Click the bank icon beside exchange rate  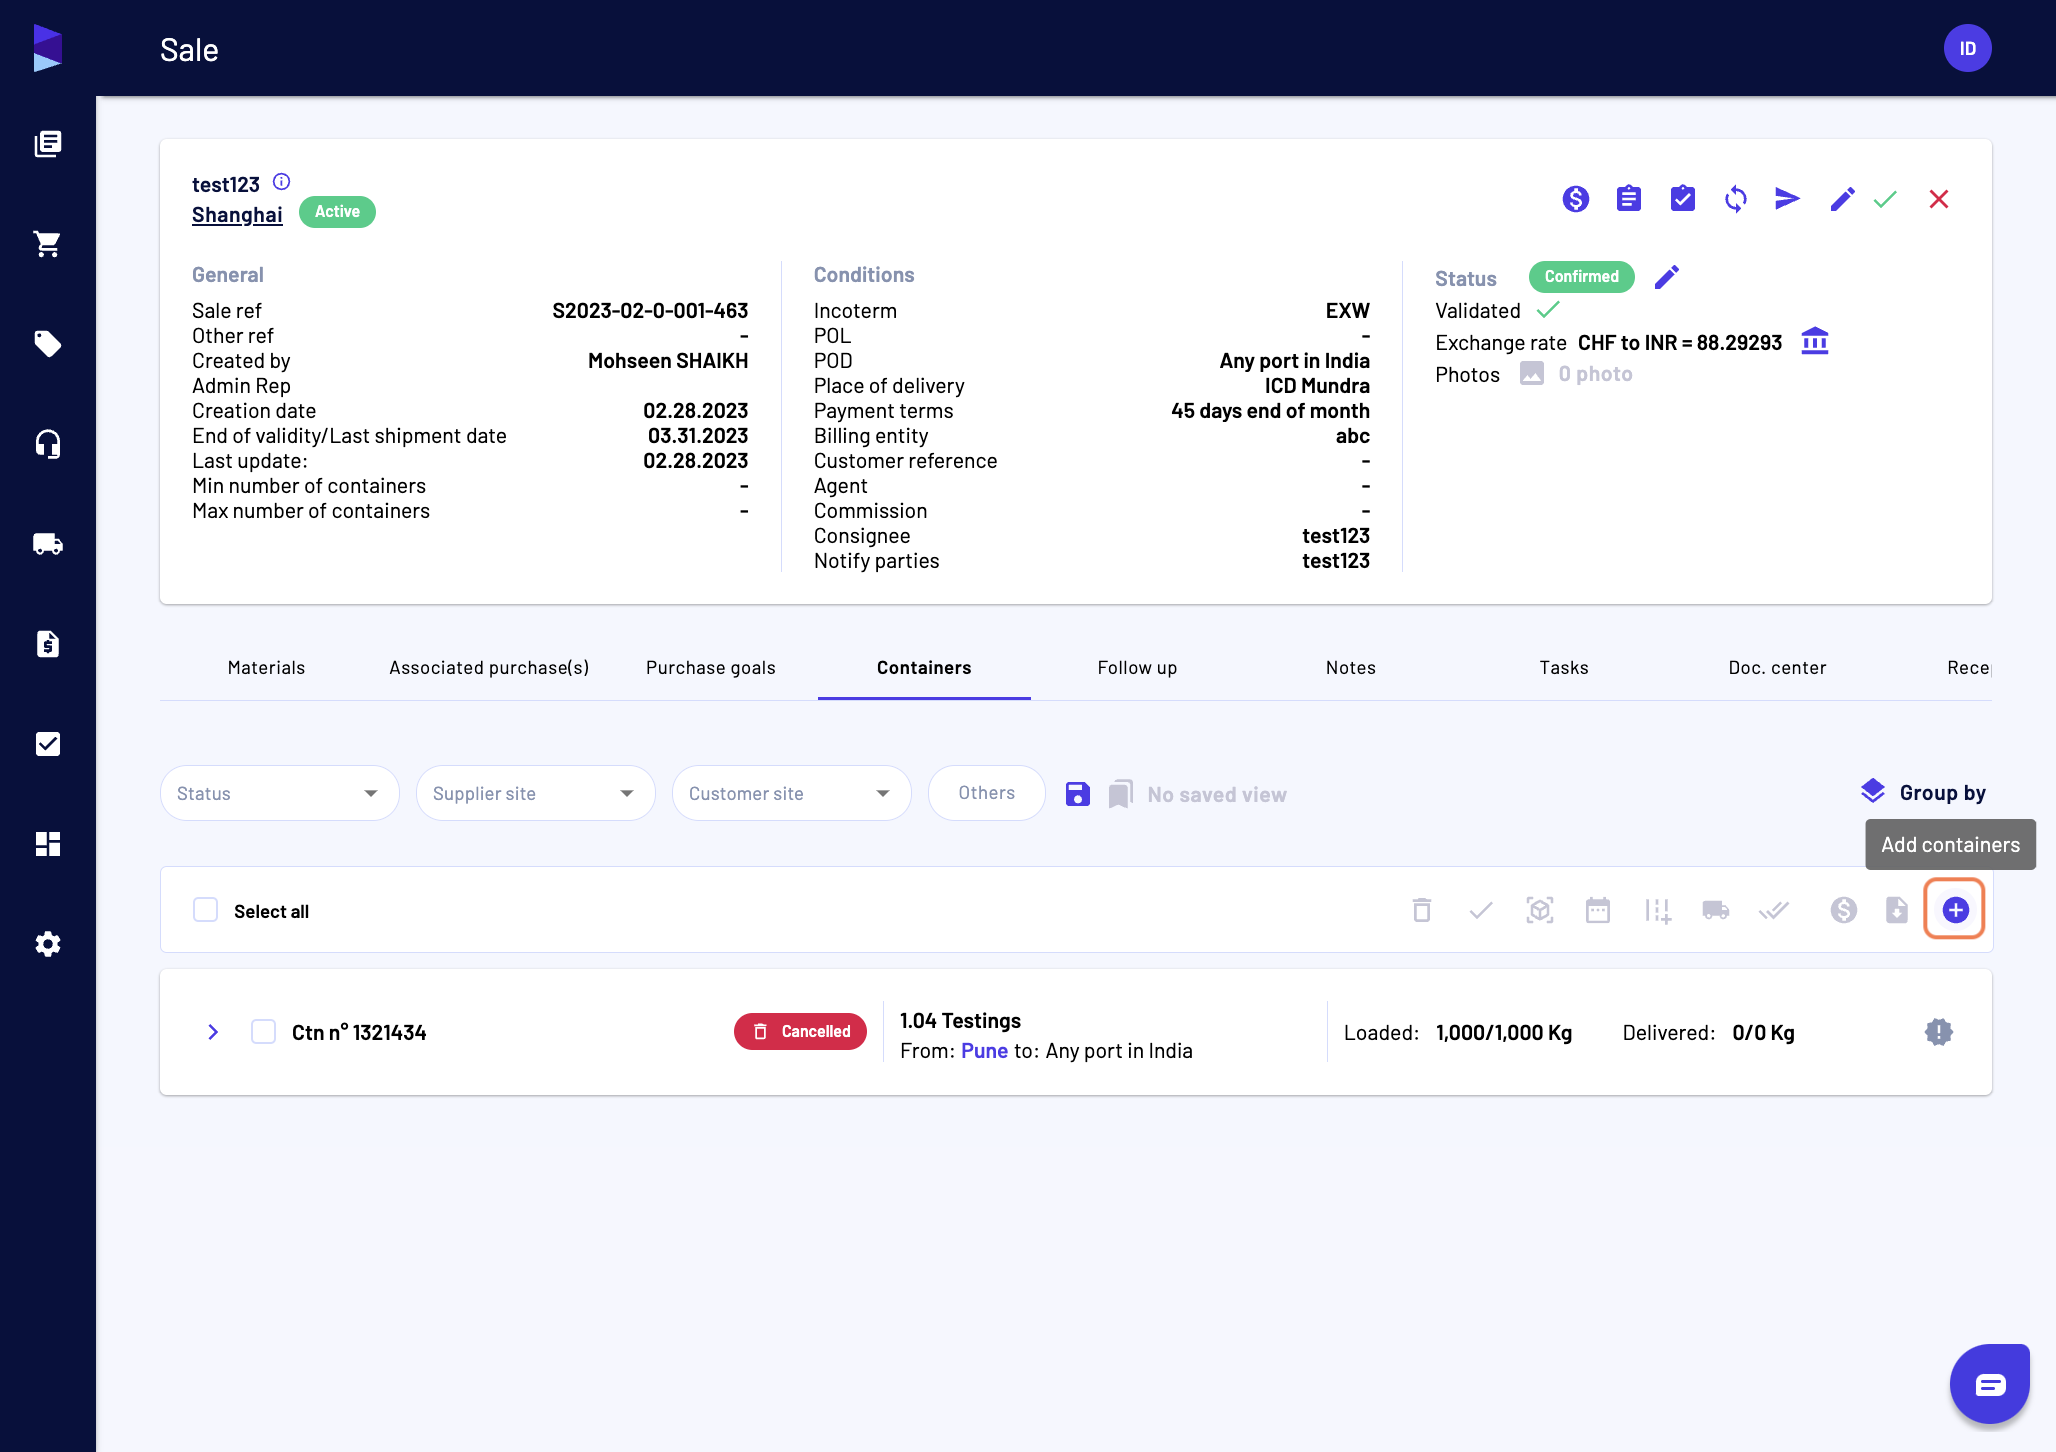1815,342
